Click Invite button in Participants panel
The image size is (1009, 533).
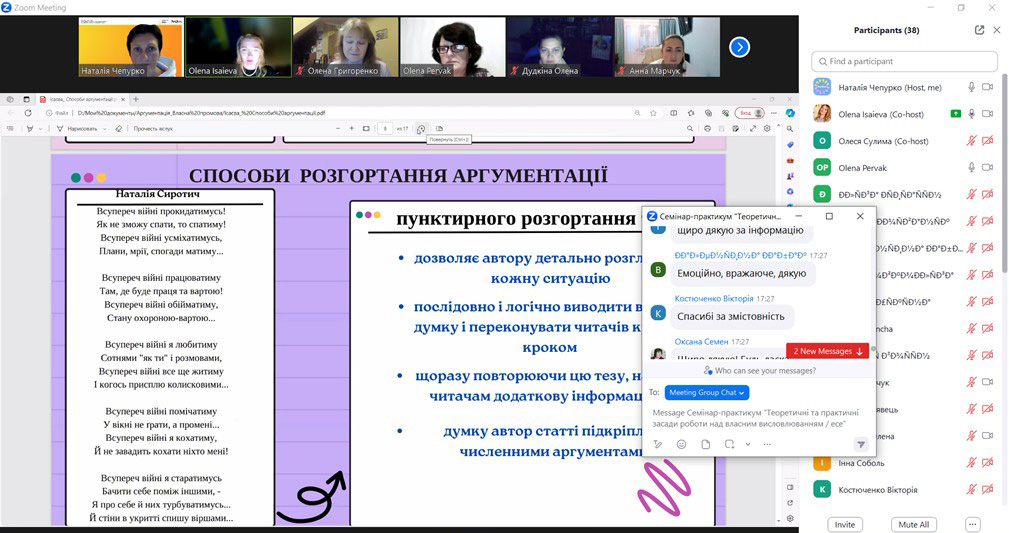click(845, 525)
